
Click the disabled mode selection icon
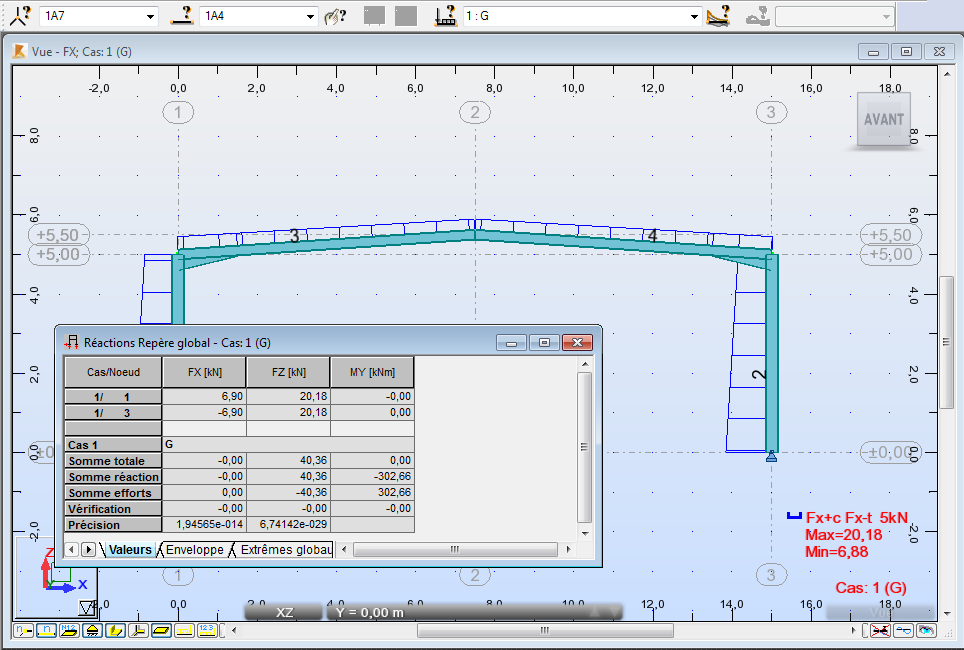click(757, 15)
